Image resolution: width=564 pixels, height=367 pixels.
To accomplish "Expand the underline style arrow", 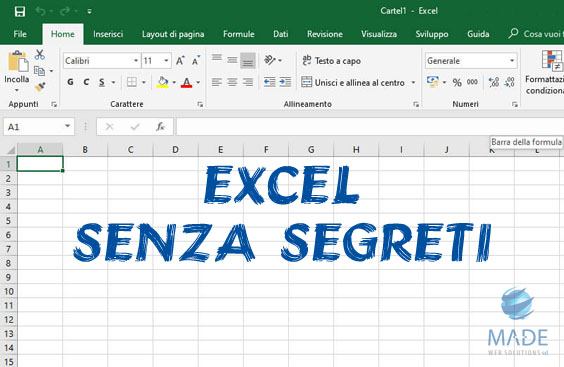I will pos(113,82).
